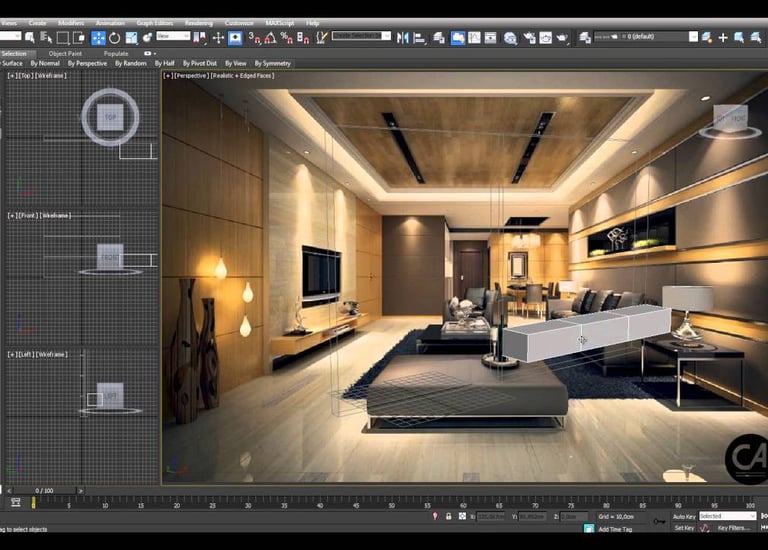This screenshot has height=550, width=768.
Task: Switch to the Populate ribbon tab
Action: pyautogui.click(x=116, y=53)
